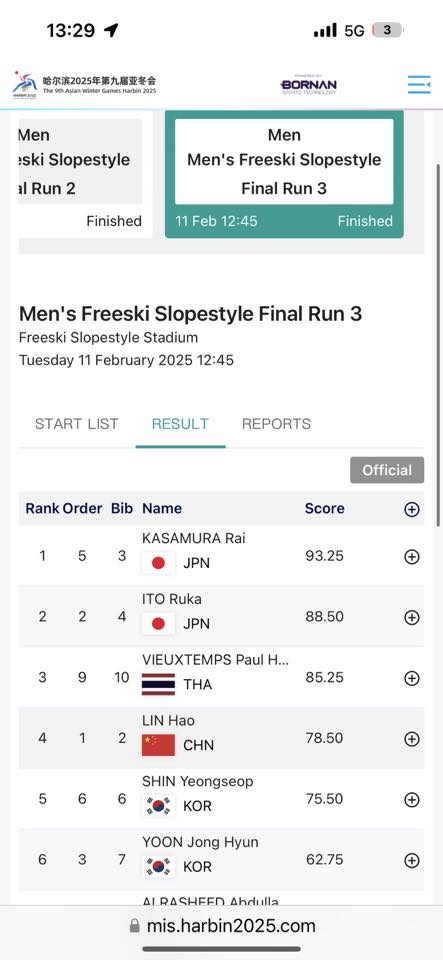Switch to the START LIST tab
The height and width of the screenshot is (960, 443).
pos(76,424)
